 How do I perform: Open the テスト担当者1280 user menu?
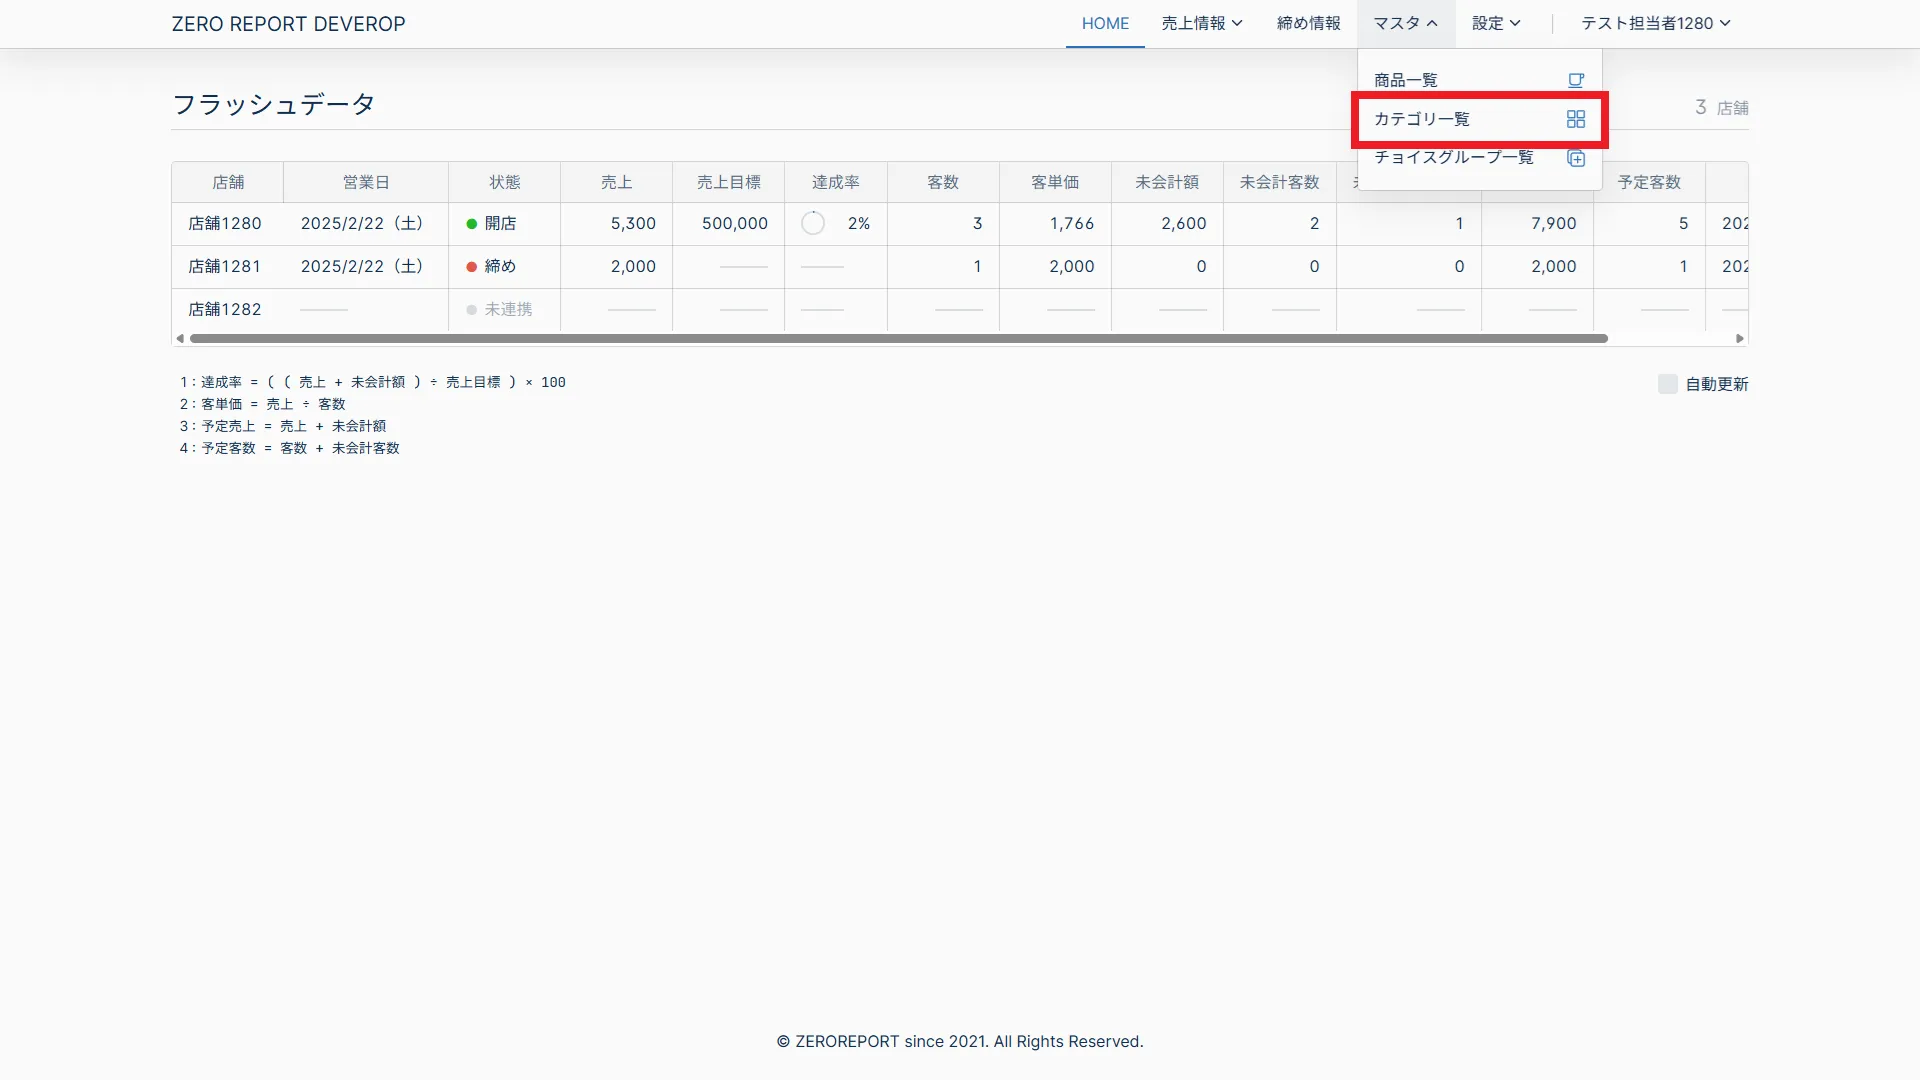click(1655, 23)
